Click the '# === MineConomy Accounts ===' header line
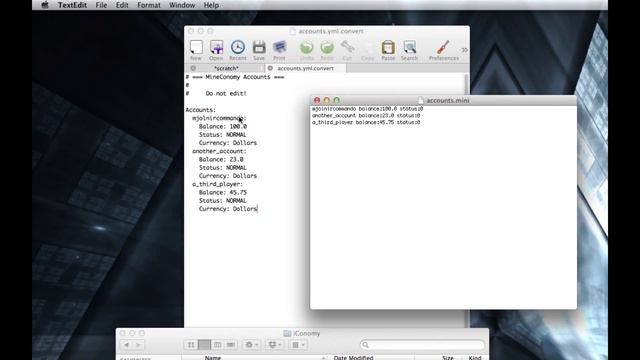640x360 pixels. [x=235, y=77]
